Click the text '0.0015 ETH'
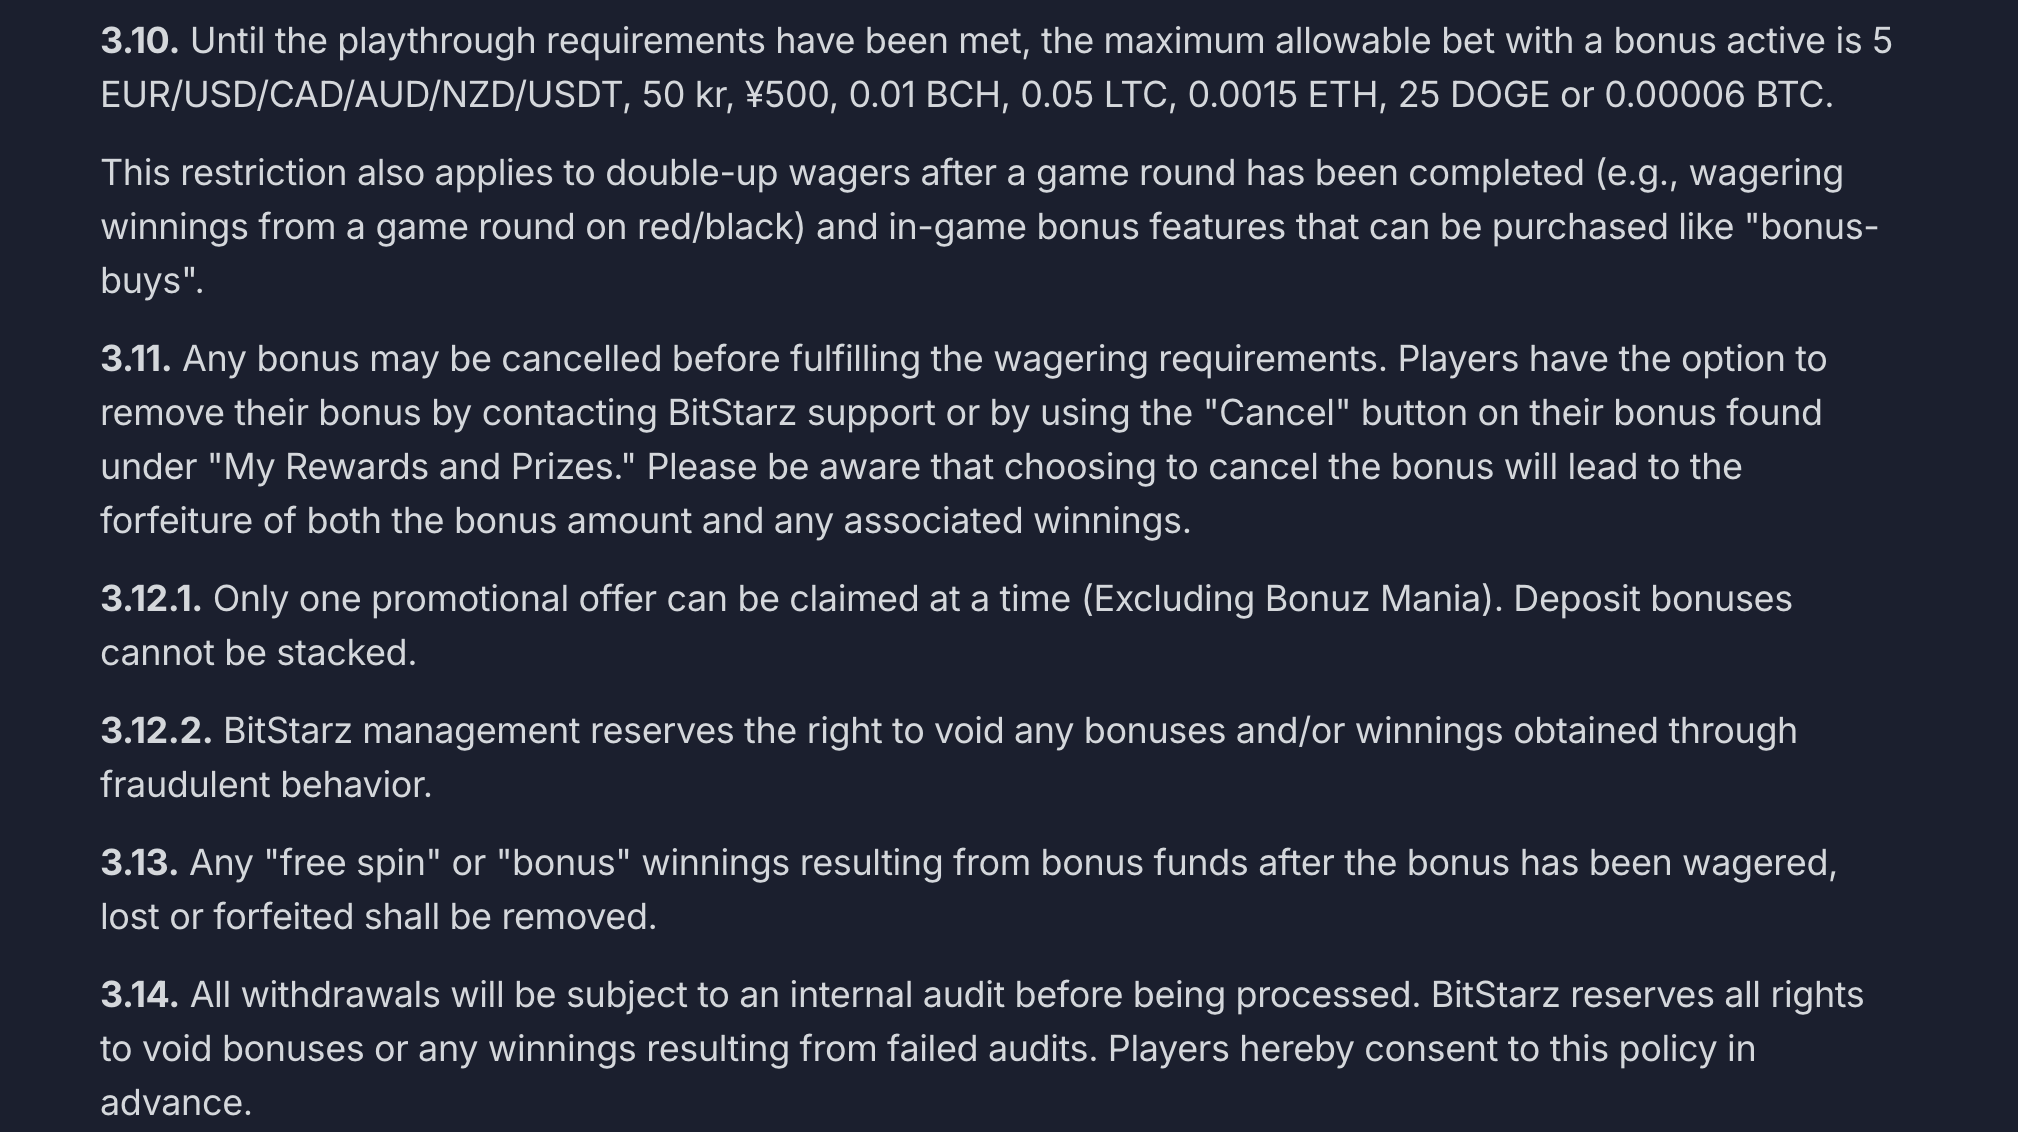 (x=1281, y=95)
